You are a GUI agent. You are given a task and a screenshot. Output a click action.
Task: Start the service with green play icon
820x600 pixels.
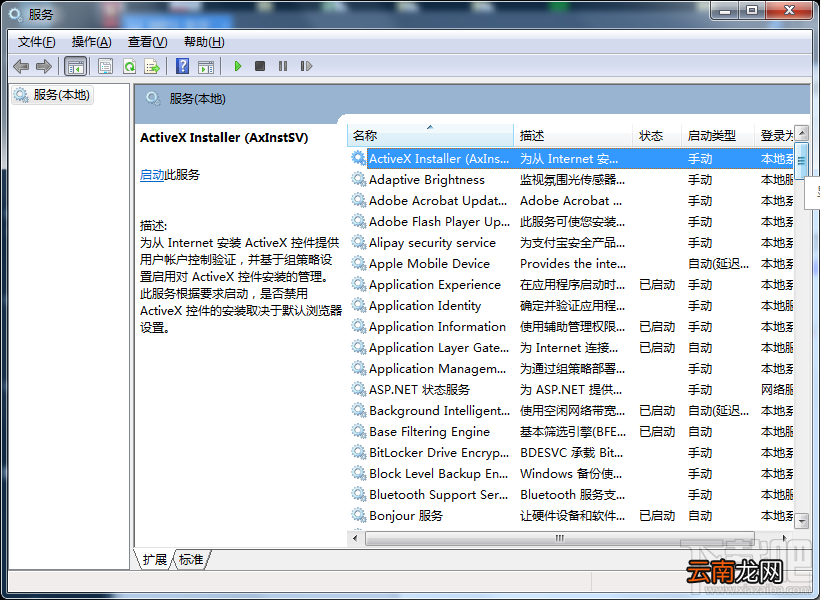(238, 66)
